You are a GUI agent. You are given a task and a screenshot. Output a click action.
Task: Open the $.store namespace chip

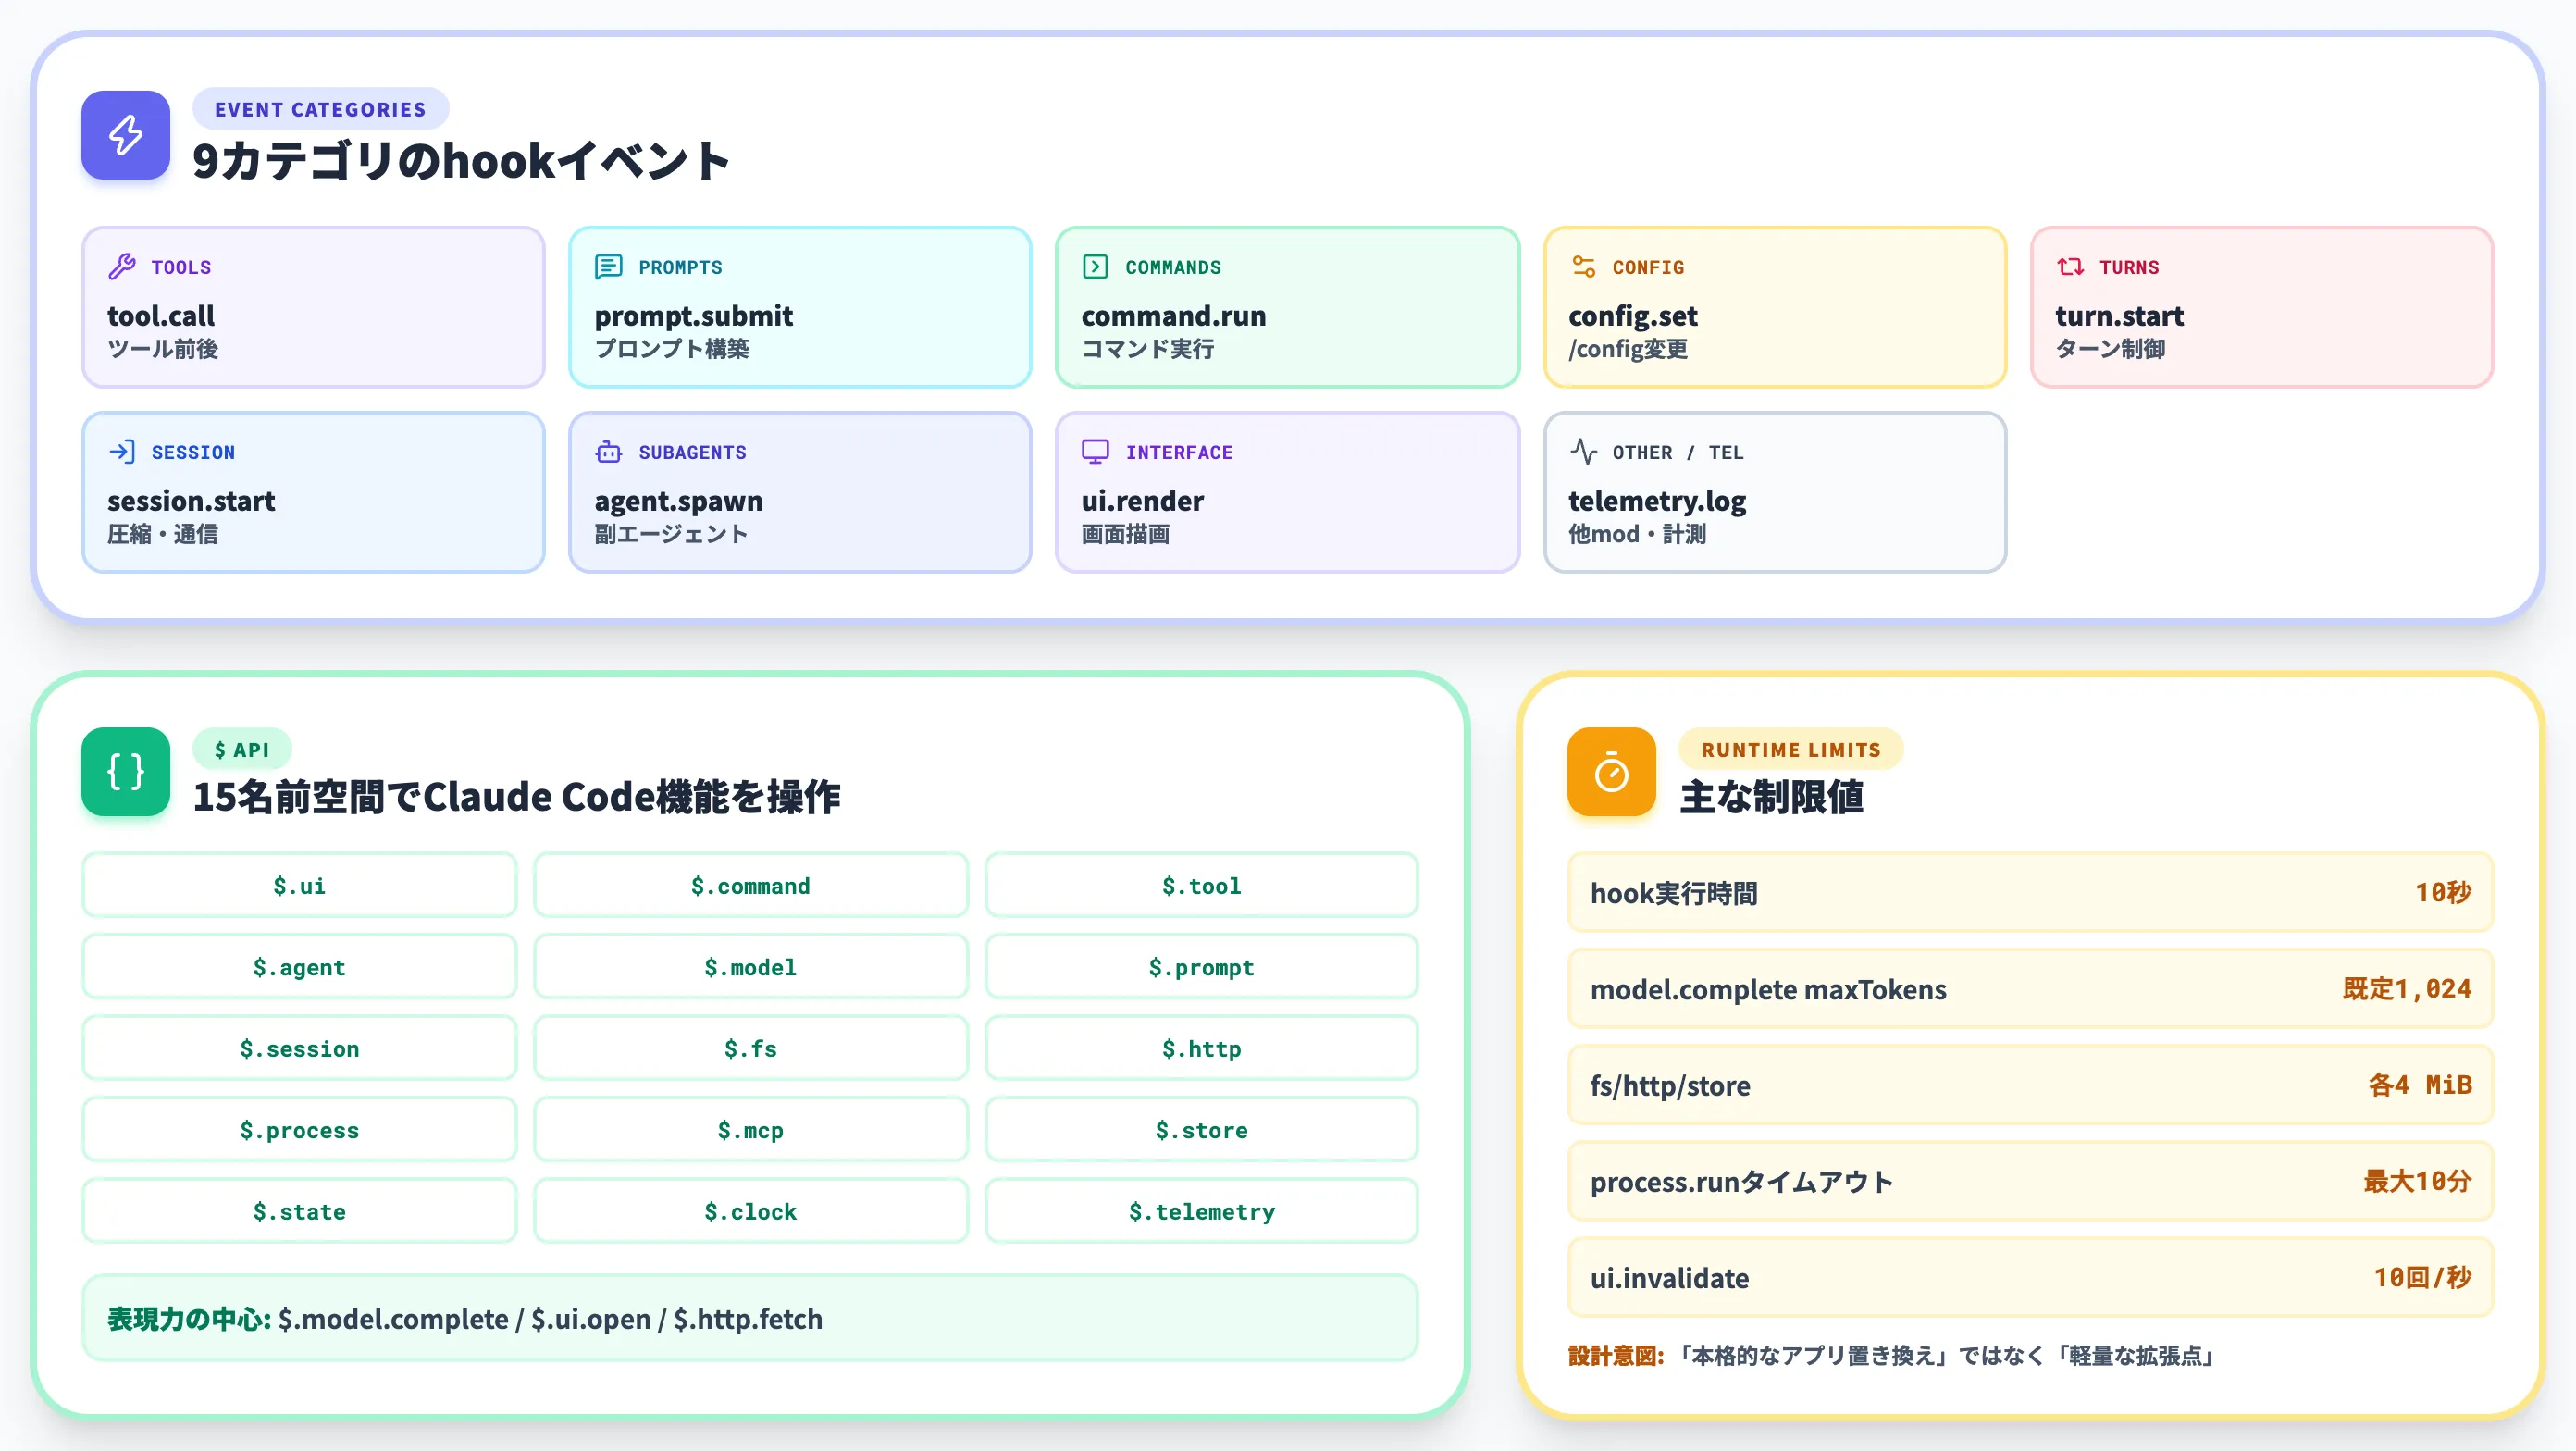click(x=1201, y=1129)
